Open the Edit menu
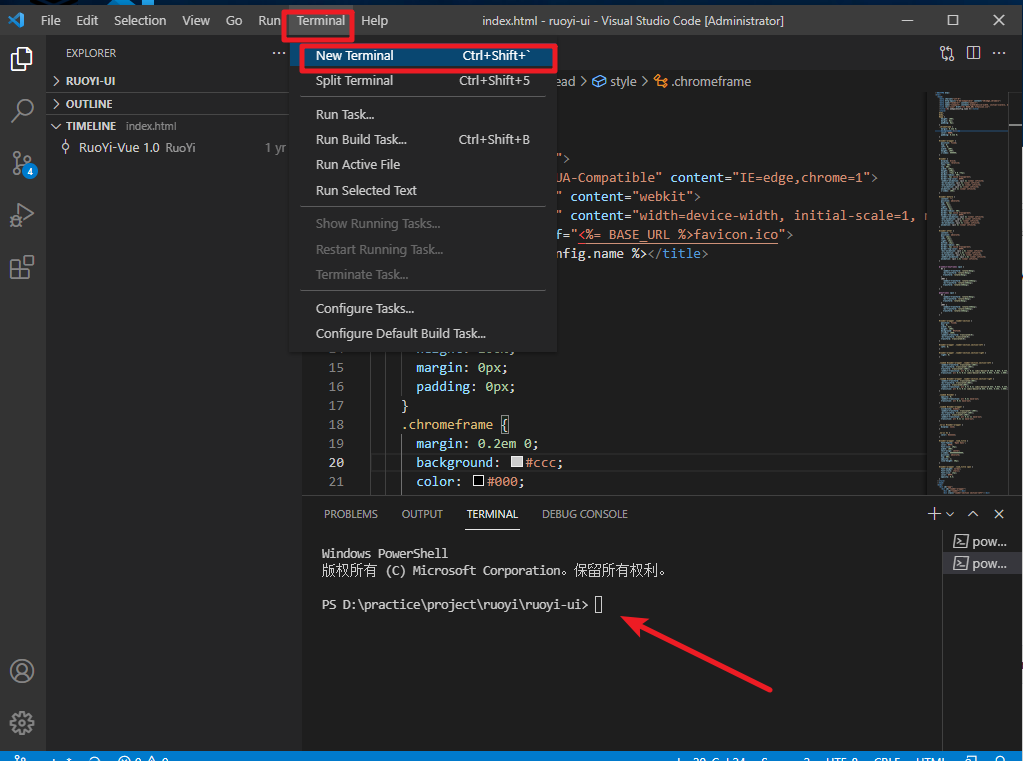Screen dimensions: 1023x761 tap(87, 20)
